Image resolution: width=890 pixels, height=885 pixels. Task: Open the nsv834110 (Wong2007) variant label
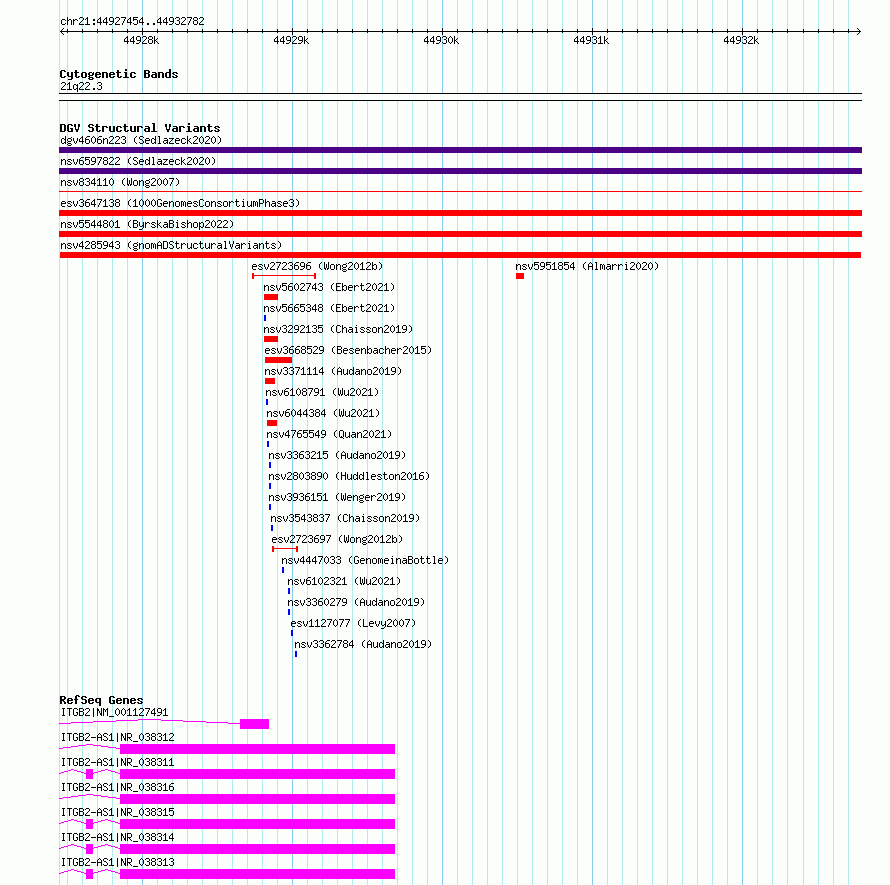click(120, 182)
